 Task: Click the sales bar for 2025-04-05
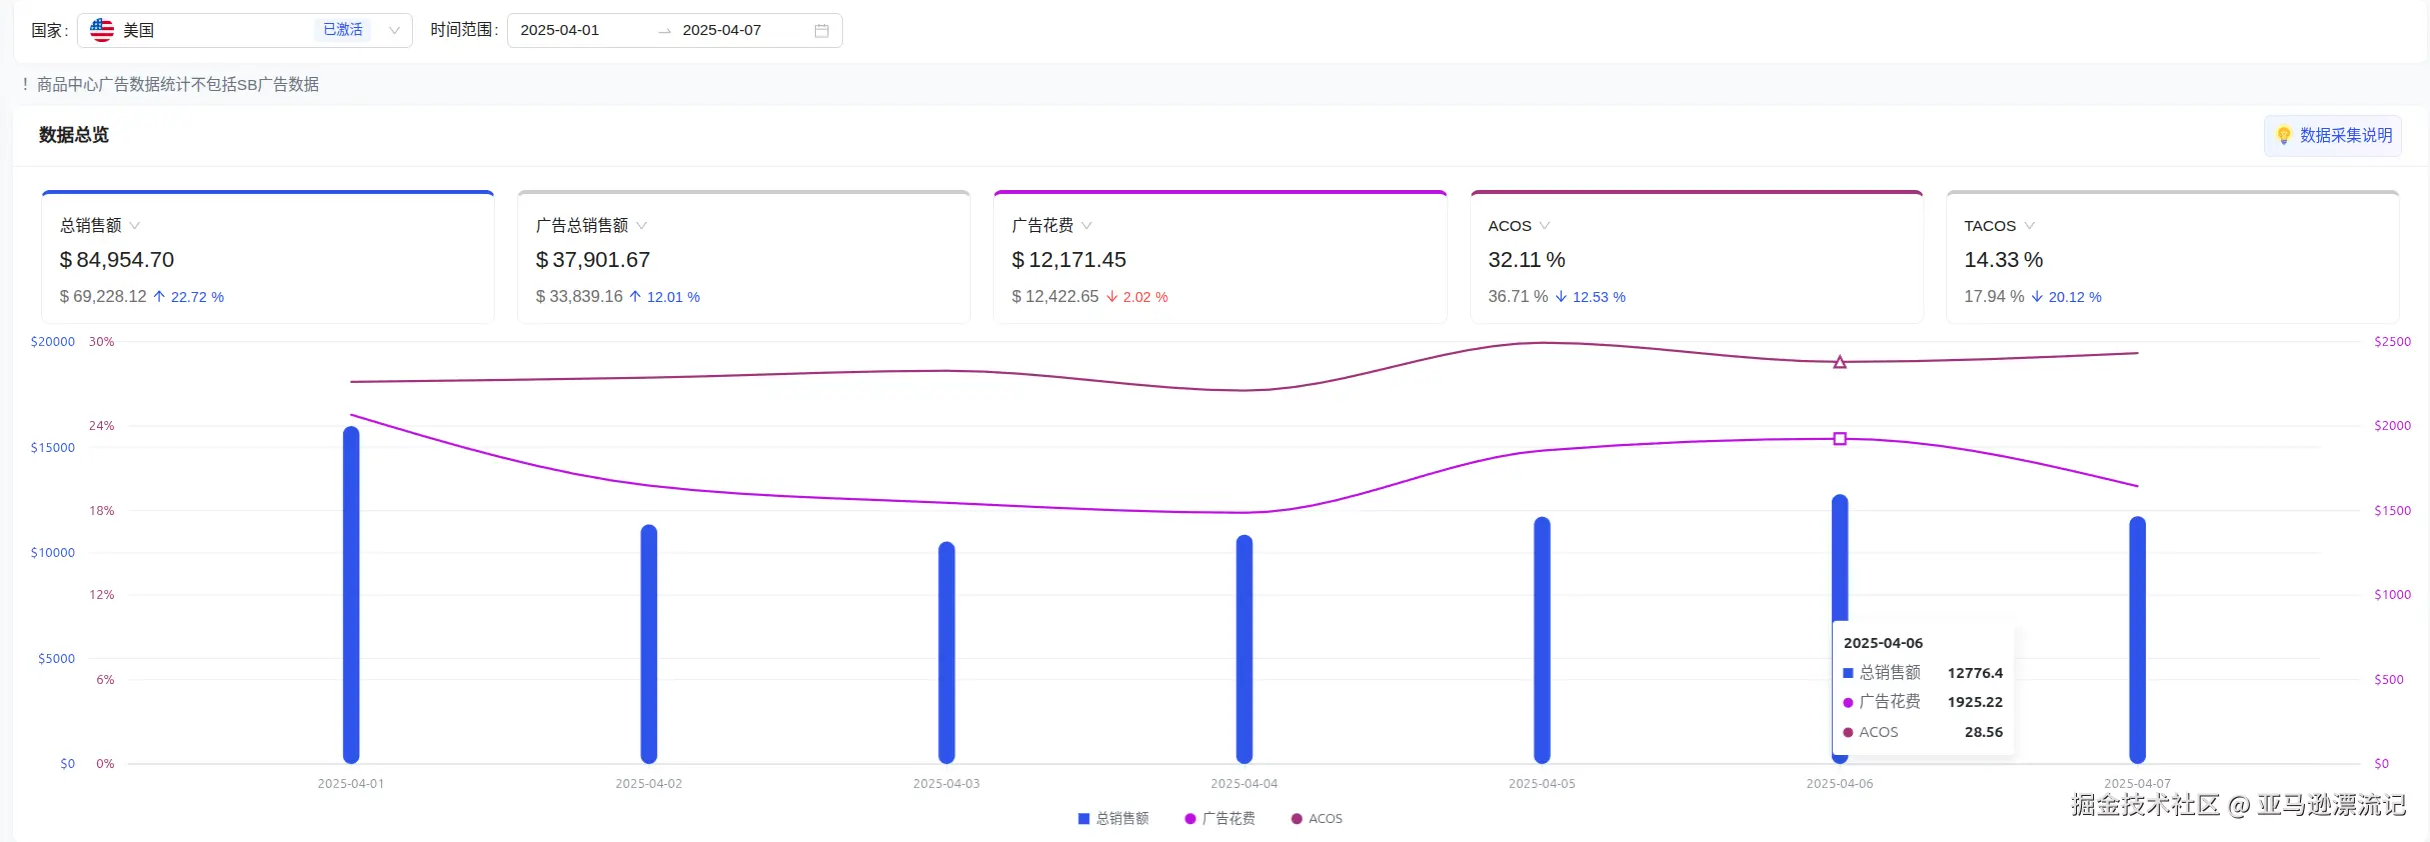1542,640
